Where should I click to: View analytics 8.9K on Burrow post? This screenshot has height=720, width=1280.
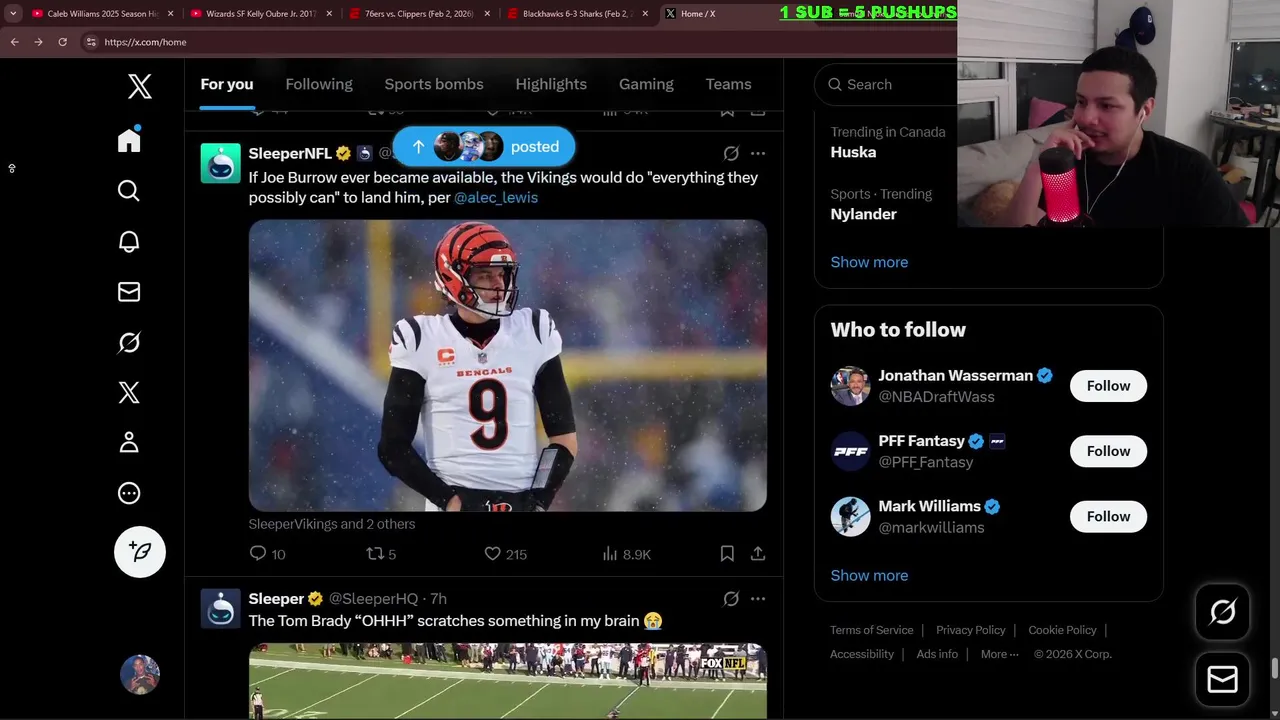[626, 554]
